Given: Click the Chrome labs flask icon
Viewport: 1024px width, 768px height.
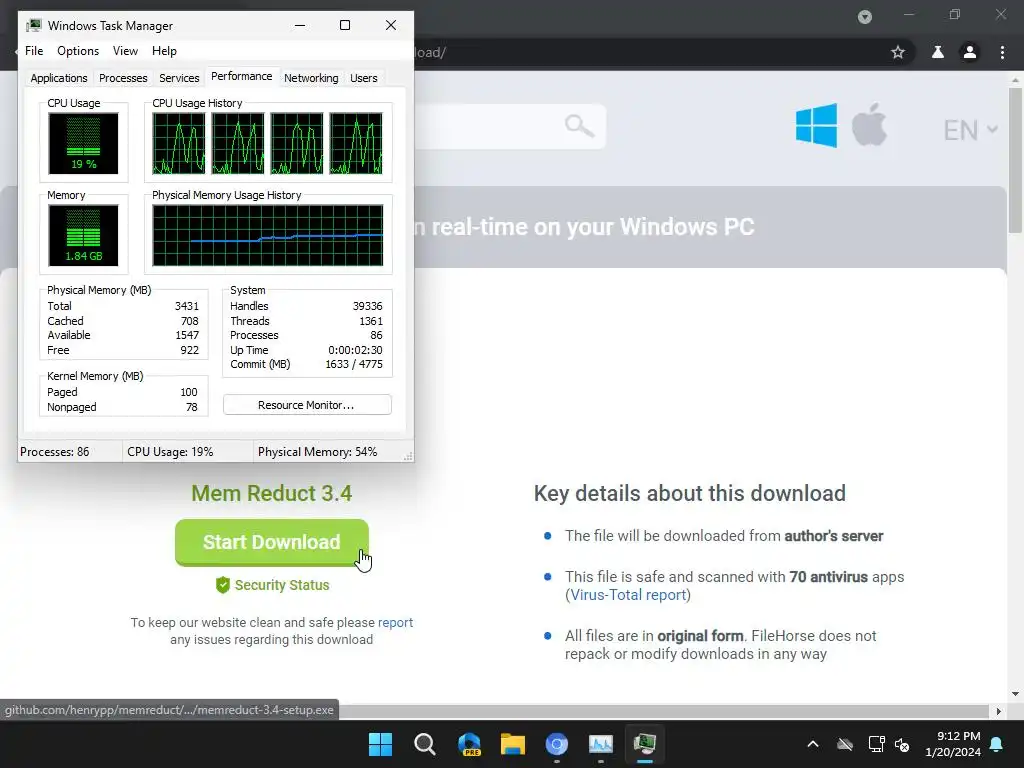Looking at the screenshot, I should coord(938,52).
